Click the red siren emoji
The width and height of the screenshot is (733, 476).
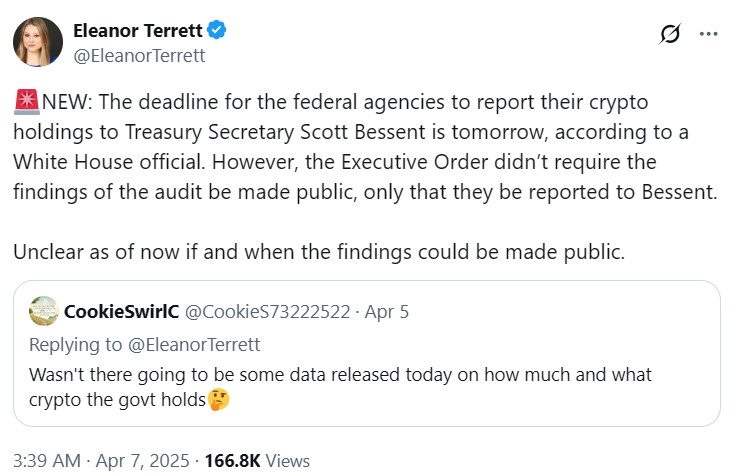27,104
